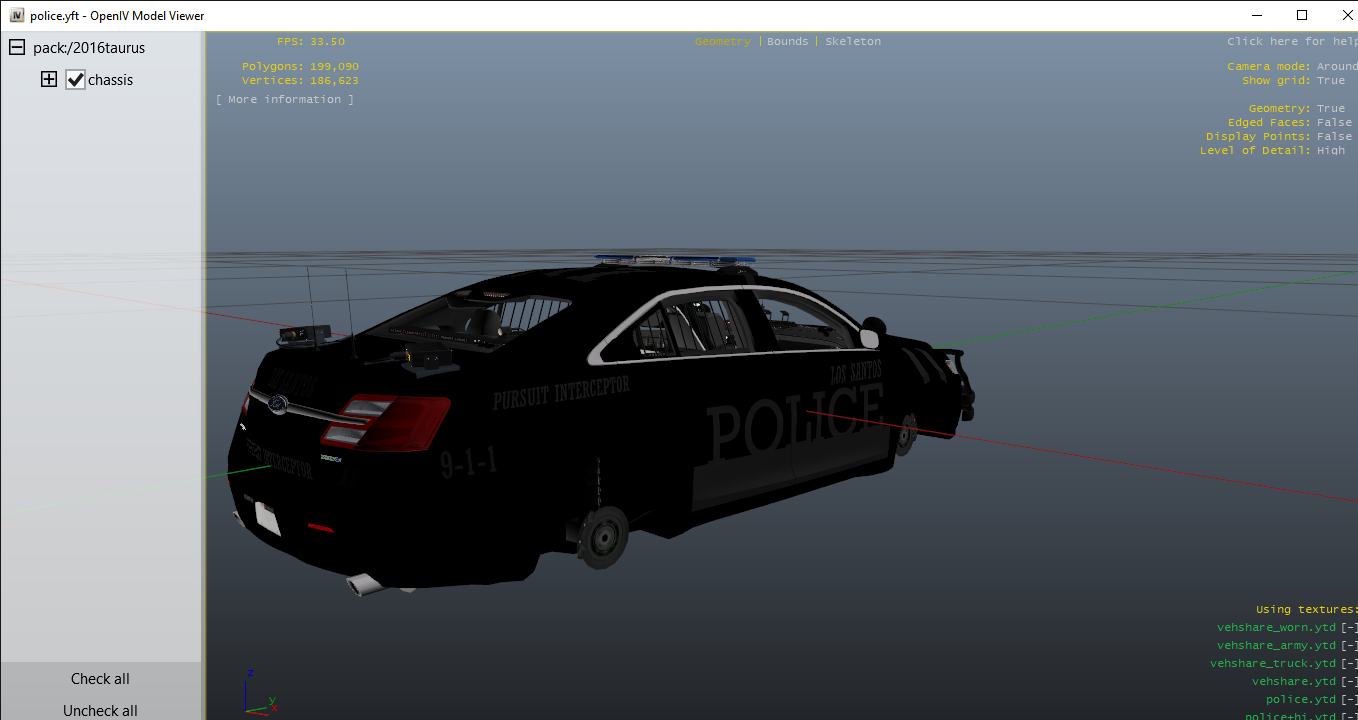The width and height of the screenshot is (1358, 720).
Task: Uncheck the chassis checkbox
Action: pyautogui.click(x=76, y=80)
